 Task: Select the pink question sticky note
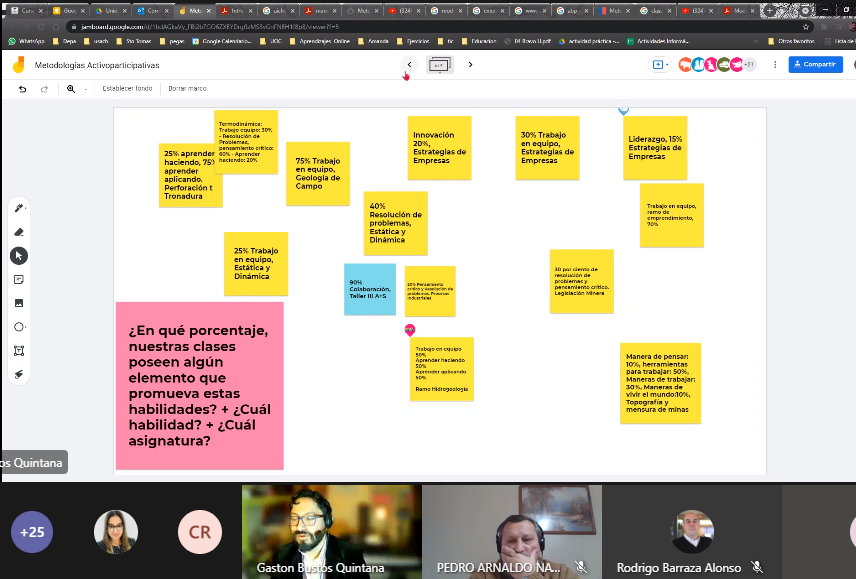[200, 386]
